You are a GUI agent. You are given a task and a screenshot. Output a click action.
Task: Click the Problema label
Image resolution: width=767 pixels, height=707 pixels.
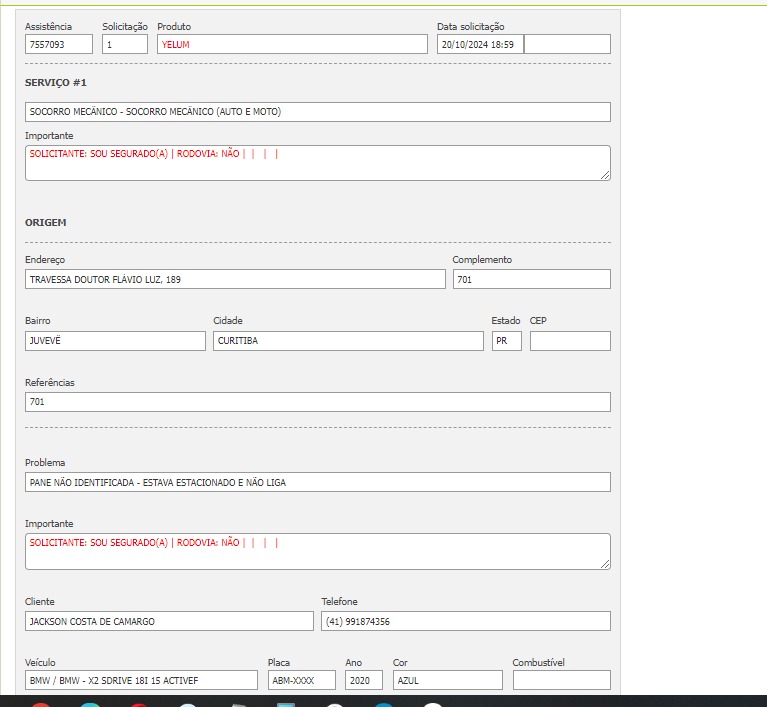45,462
